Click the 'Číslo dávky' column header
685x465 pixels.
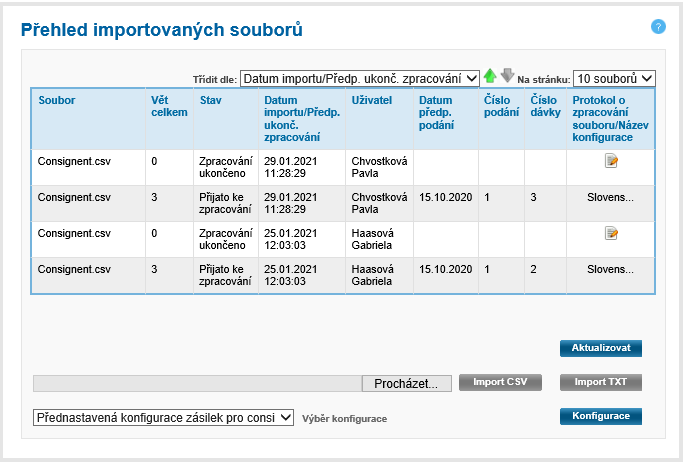pyautogui.click(x=544, y=107)
